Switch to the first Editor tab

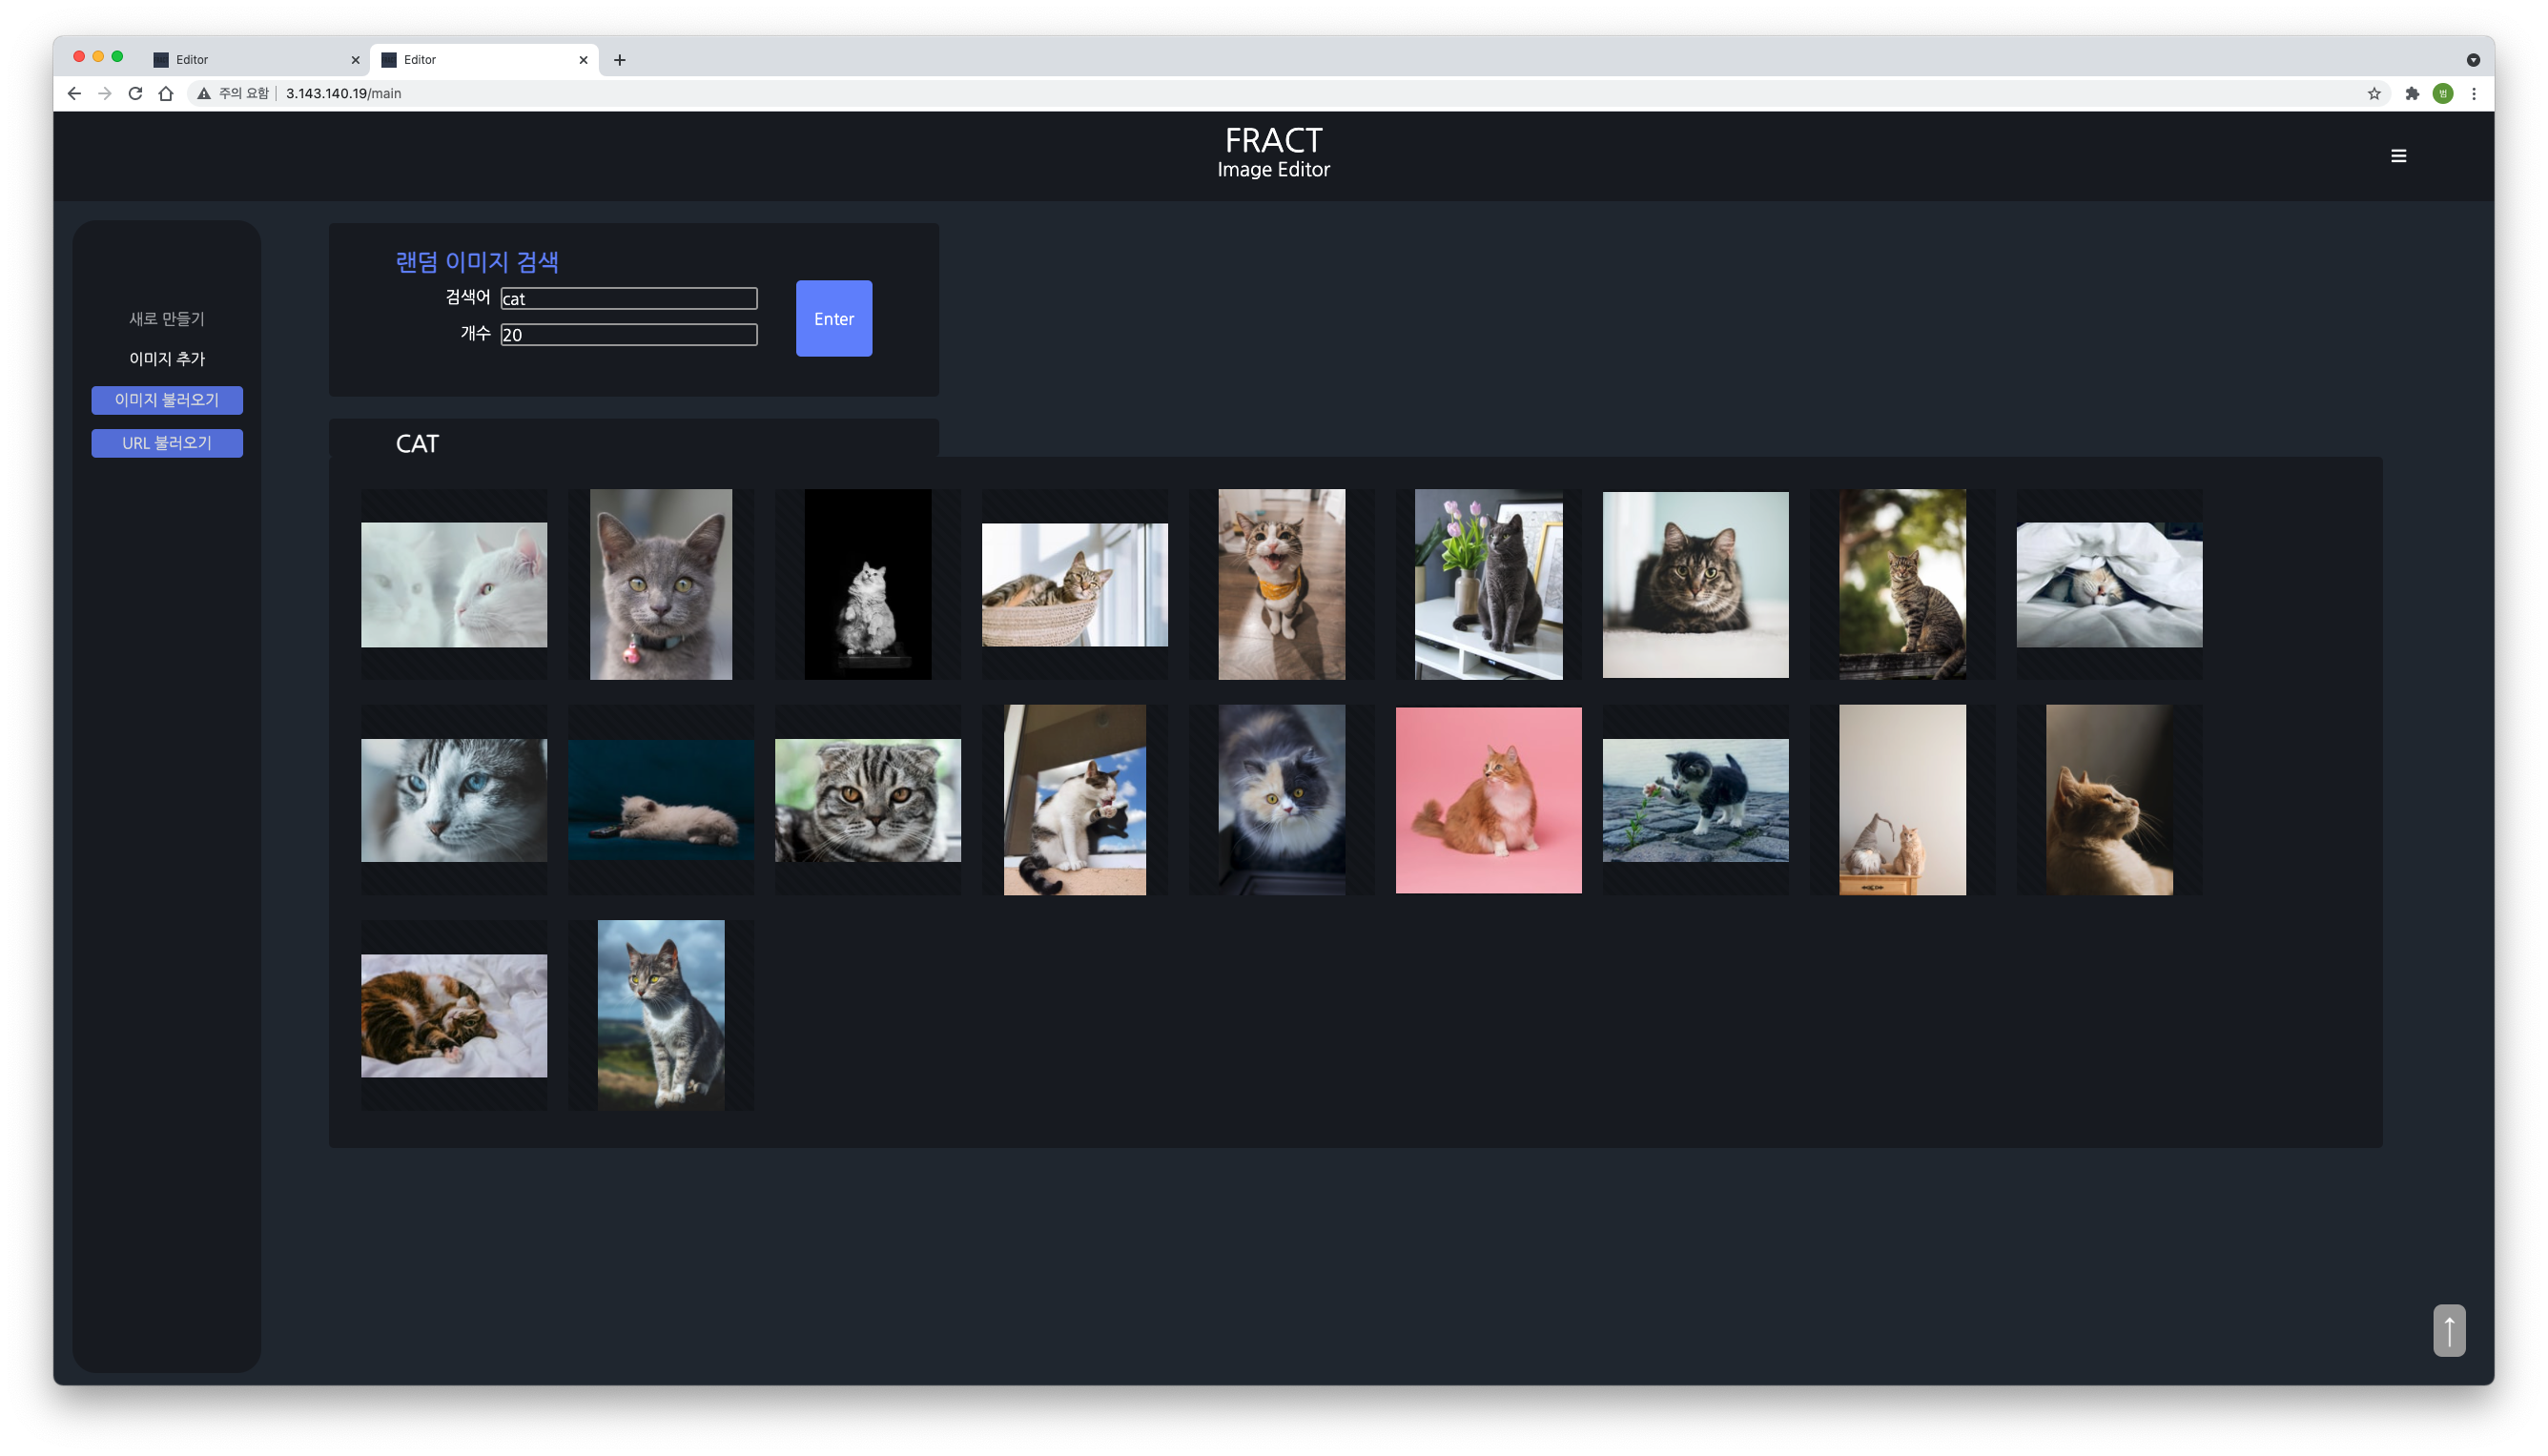[250, 60]
